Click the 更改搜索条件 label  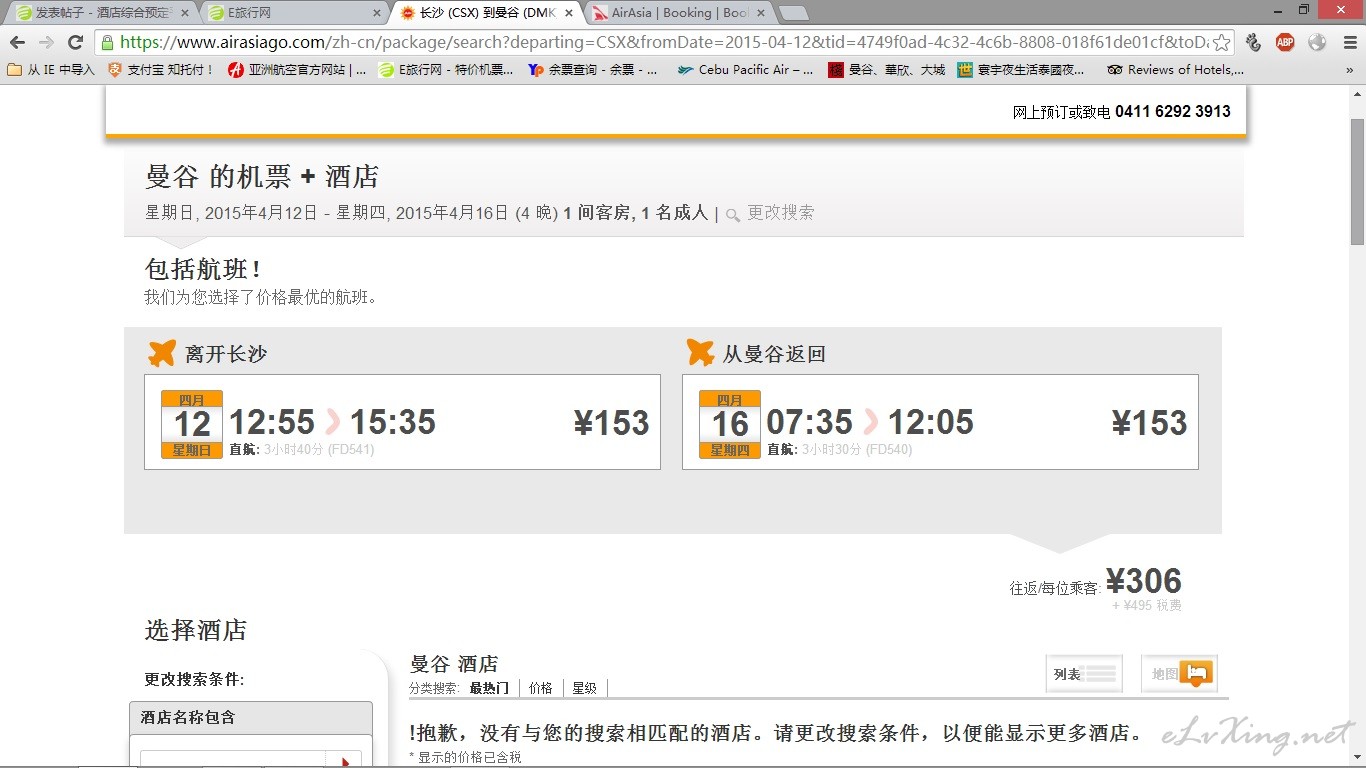click(194, 680)
